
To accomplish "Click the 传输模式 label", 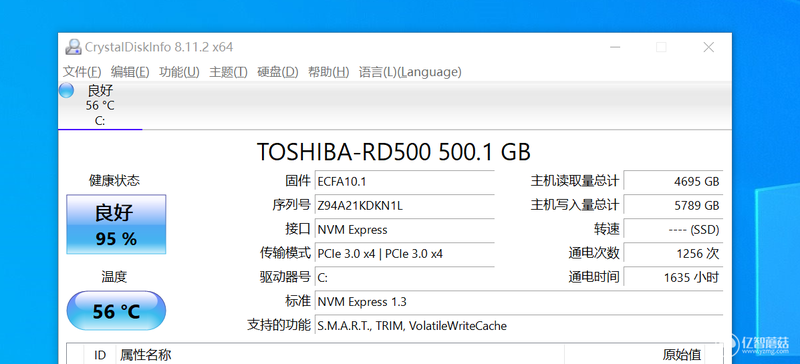I will click(285, 253).
